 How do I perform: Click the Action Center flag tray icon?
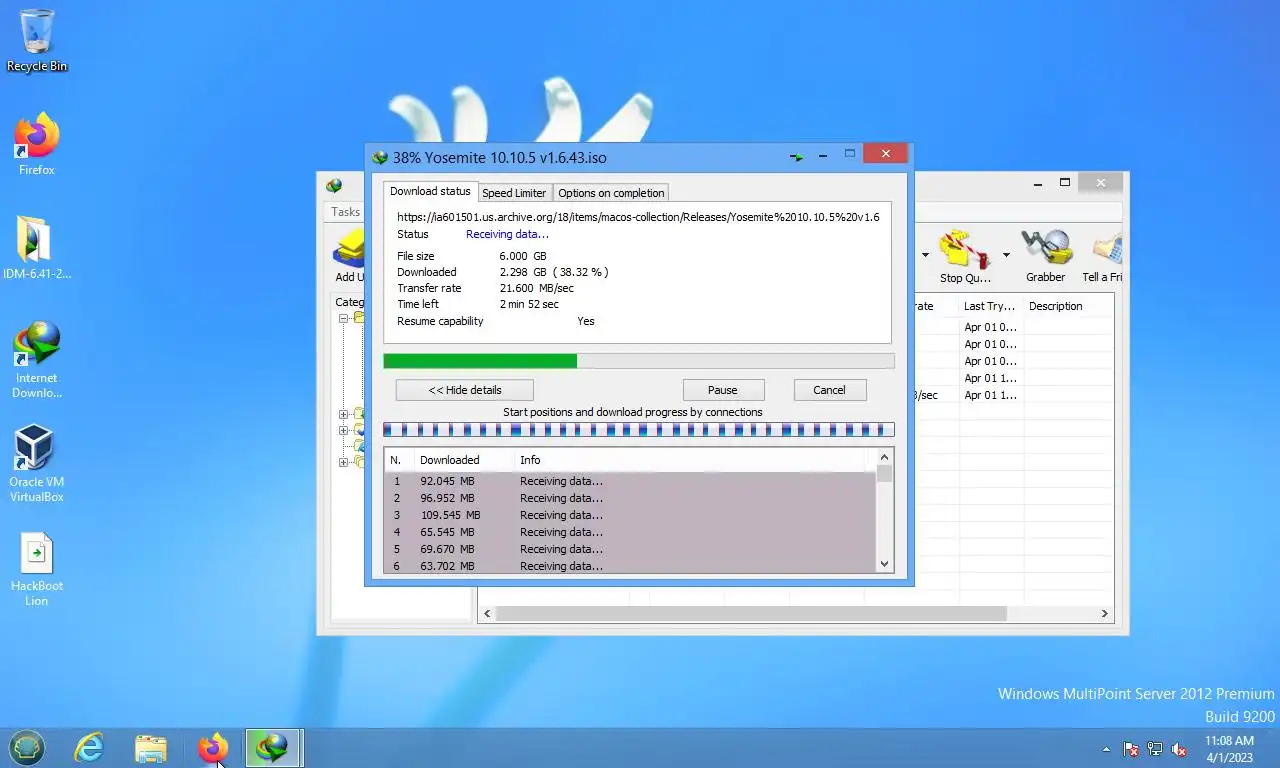point(1131,749)
